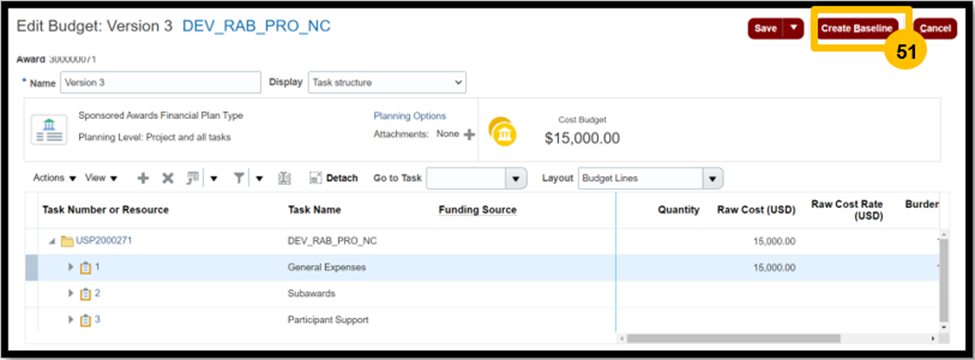Image resolution: width=975 pixels, height=360 pixels.
Task: Click the Create Baseline button
Action: tap(856, 29)
